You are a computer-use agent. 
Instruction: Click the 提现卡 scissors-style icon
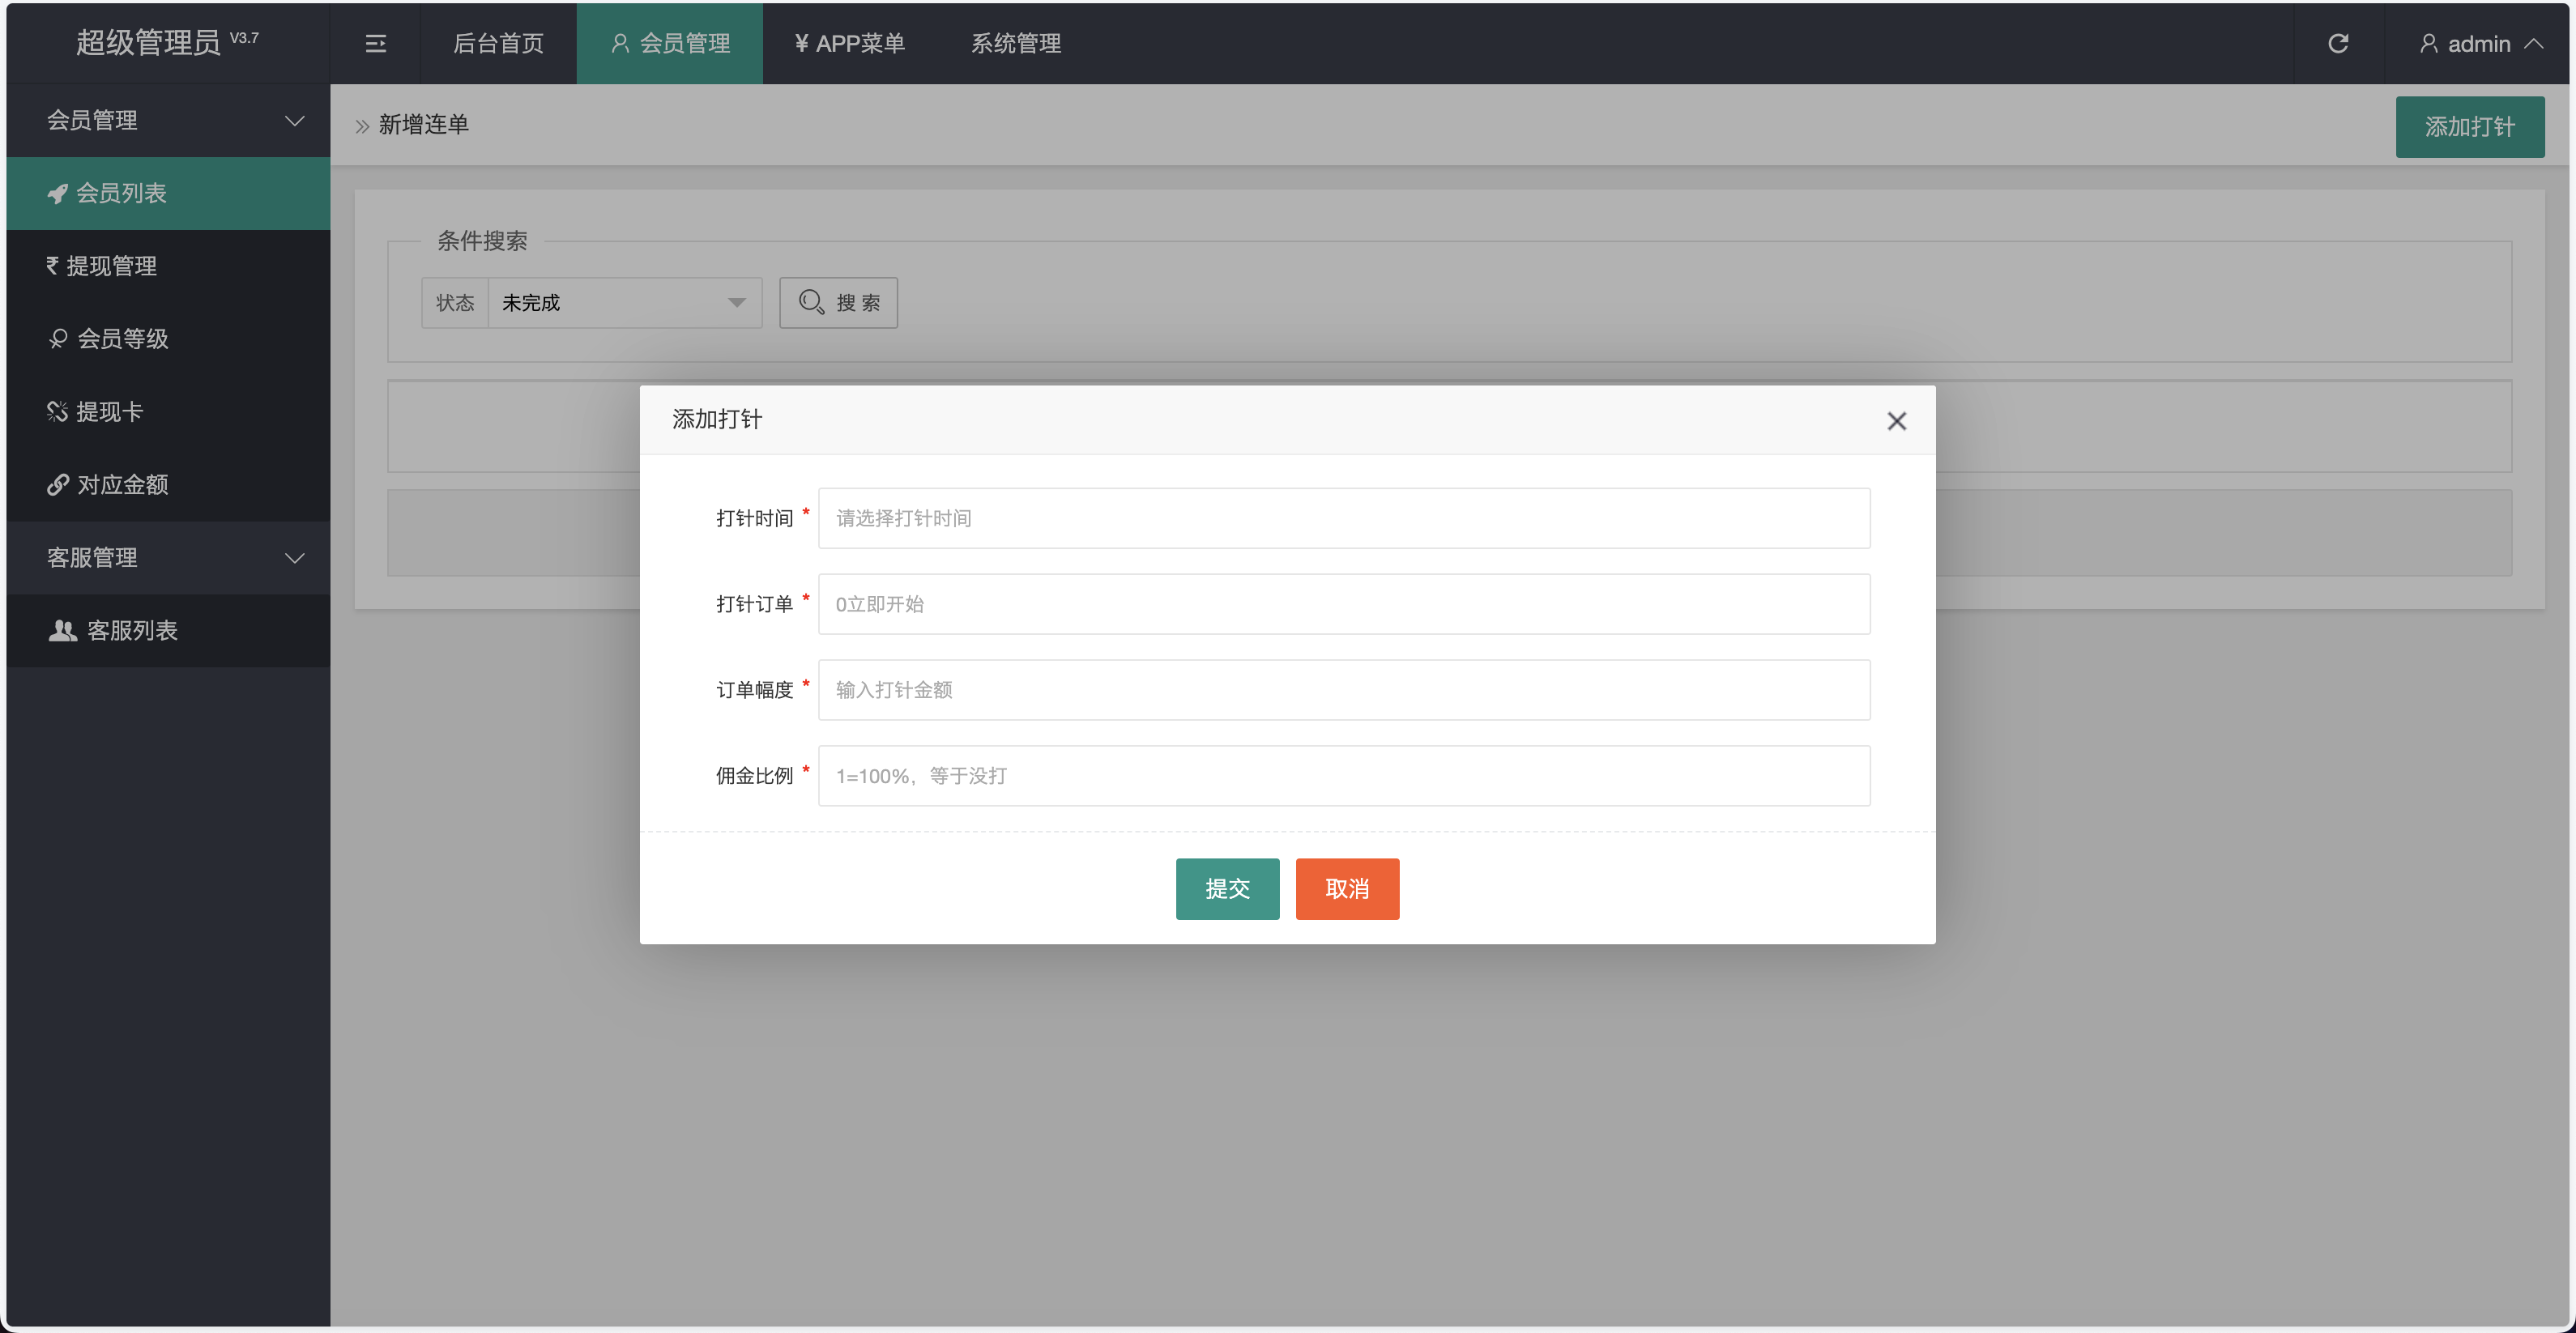coord(57,411)
